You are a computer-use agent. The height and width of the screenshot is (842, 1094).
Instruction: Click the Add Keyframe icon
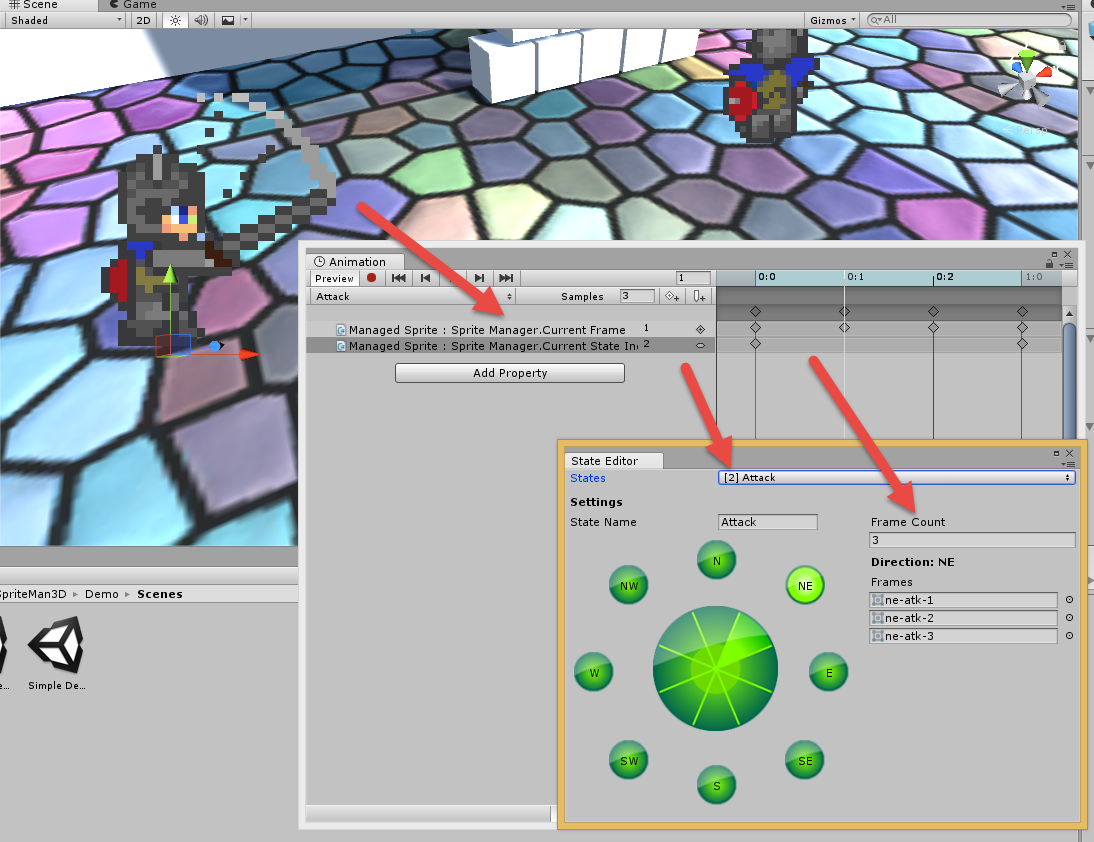point(672,297)
